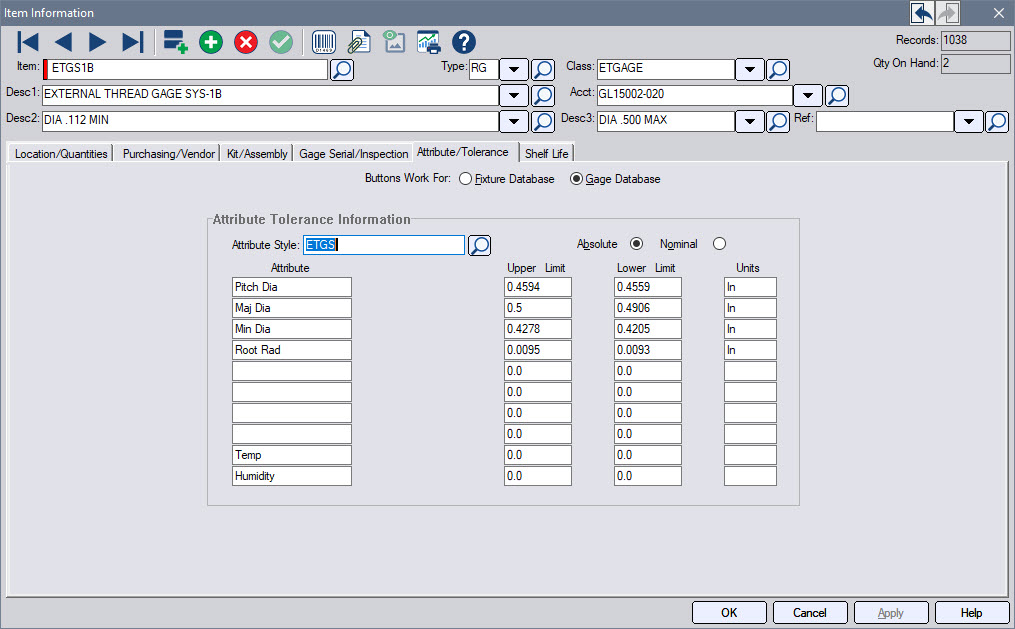The height and width of the screenshot is (629, 1015).
Task: Open the Purchasing/Vendor tab
Action: point(168,153)
